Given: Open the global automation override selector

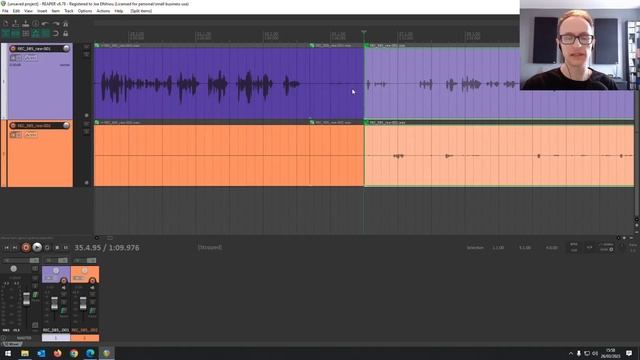Looking at the screenshot, I should tap(607, 247).
